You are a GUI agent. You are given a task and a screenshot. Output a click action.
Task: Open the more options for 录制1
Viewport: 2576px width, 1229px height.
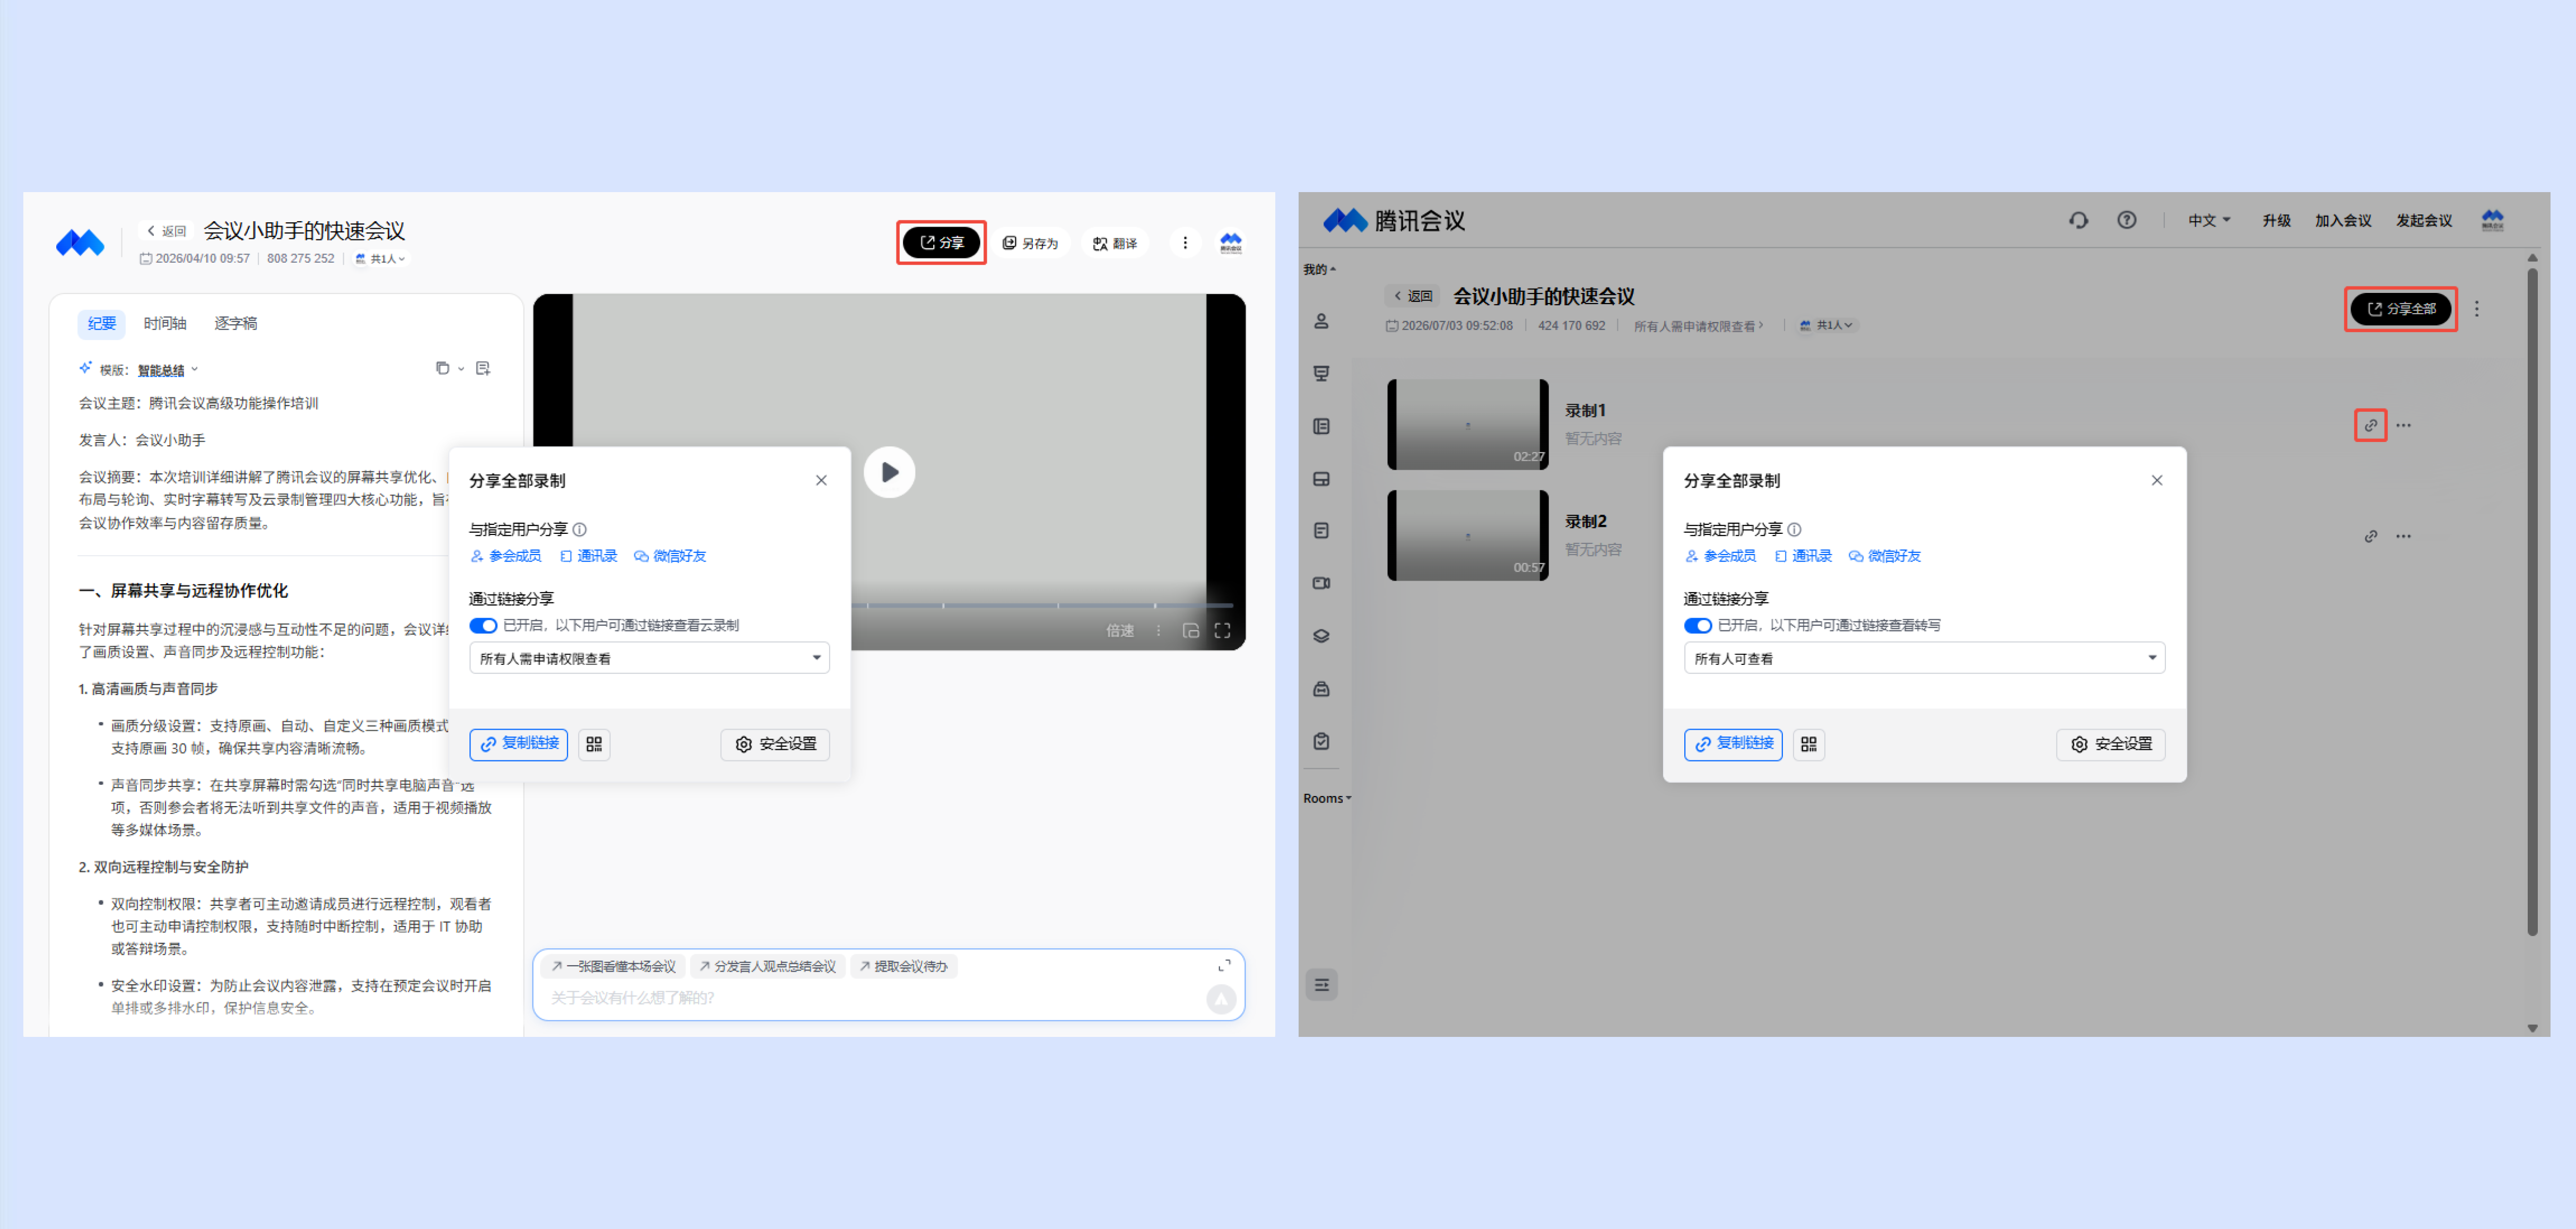click(2403, 425)
